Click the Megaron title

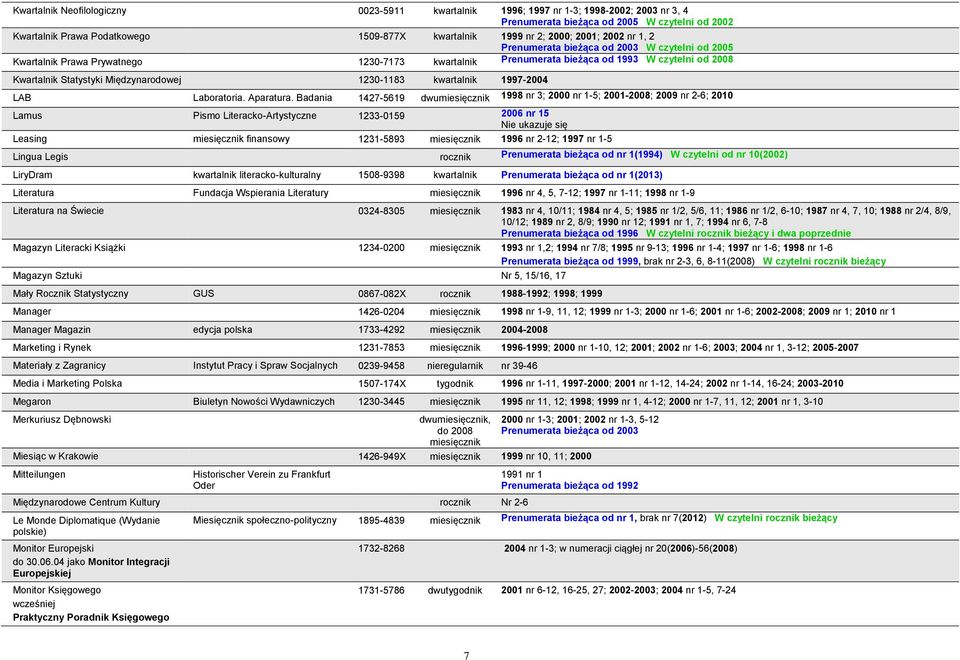(x=32, y=402)
